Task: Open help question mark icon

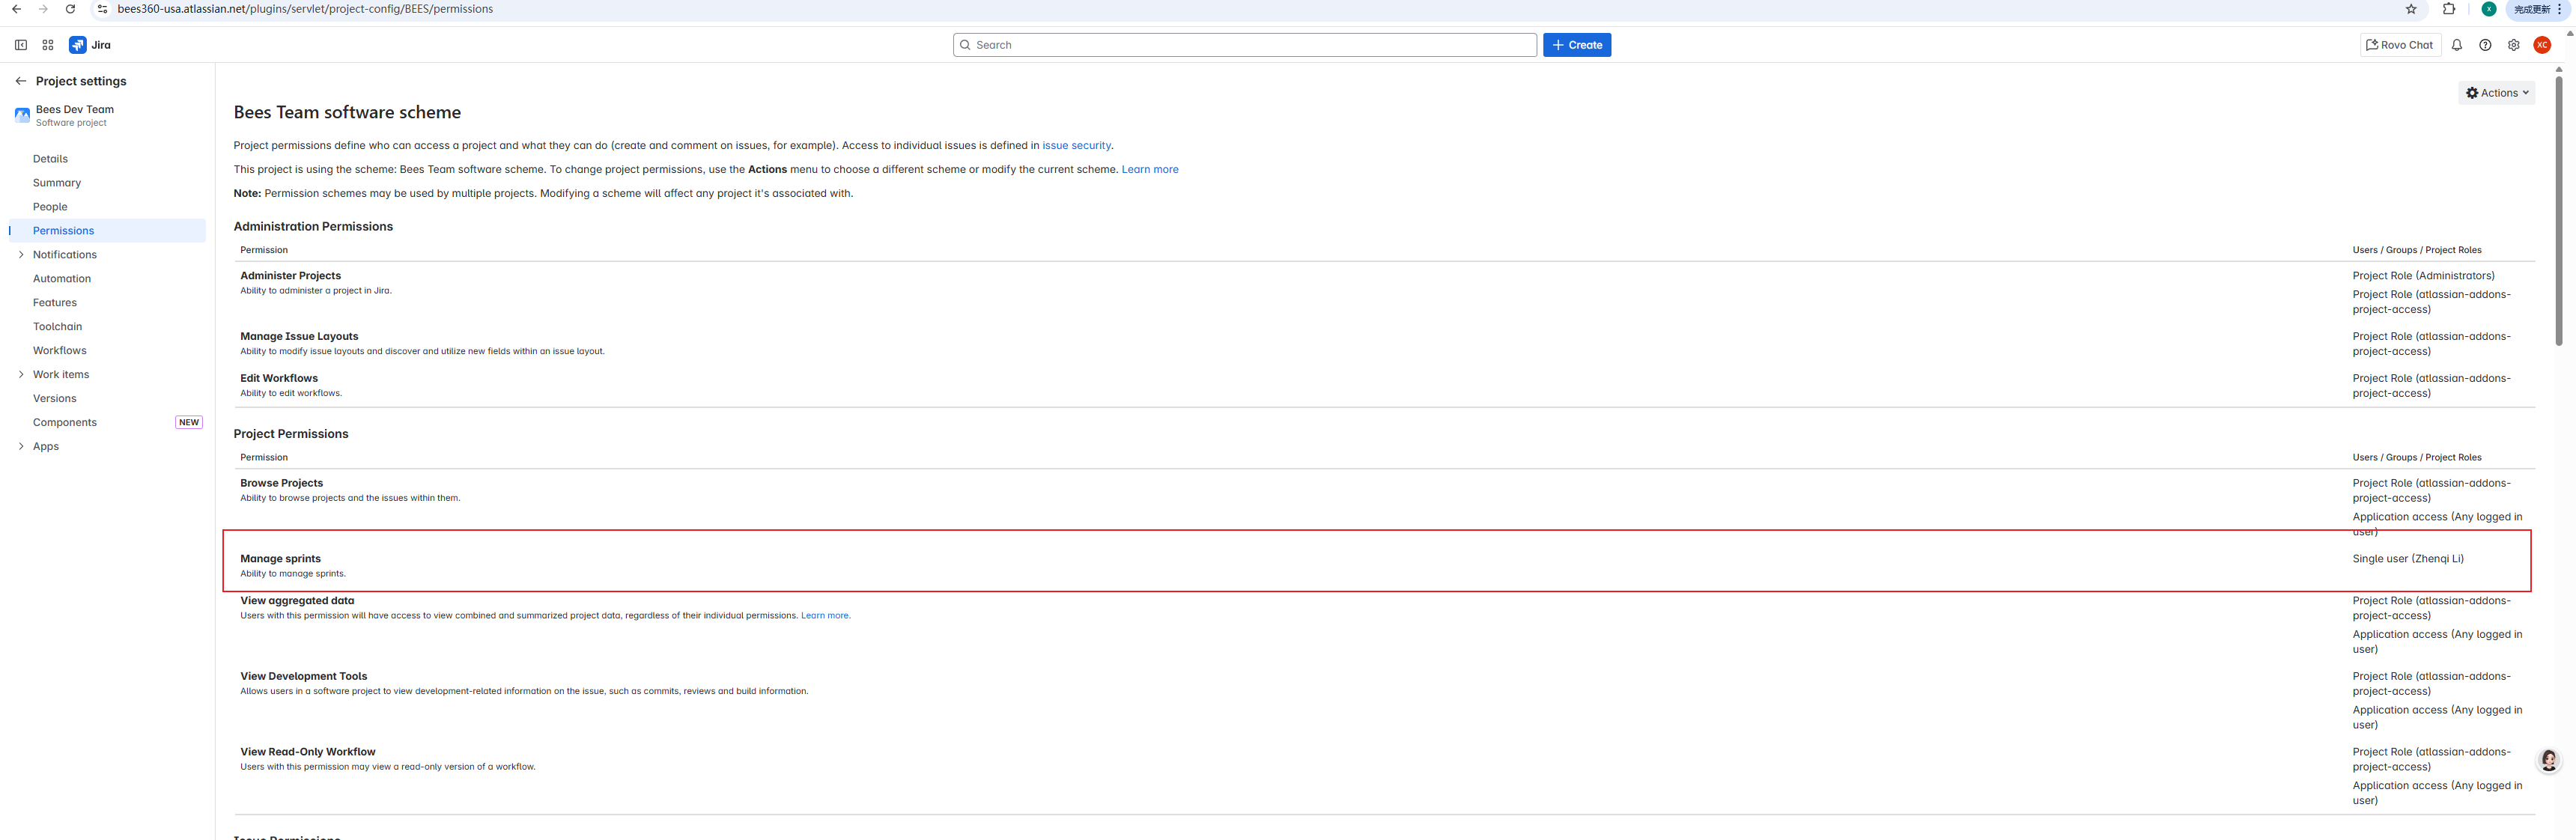Action: tap(2485, 45)
